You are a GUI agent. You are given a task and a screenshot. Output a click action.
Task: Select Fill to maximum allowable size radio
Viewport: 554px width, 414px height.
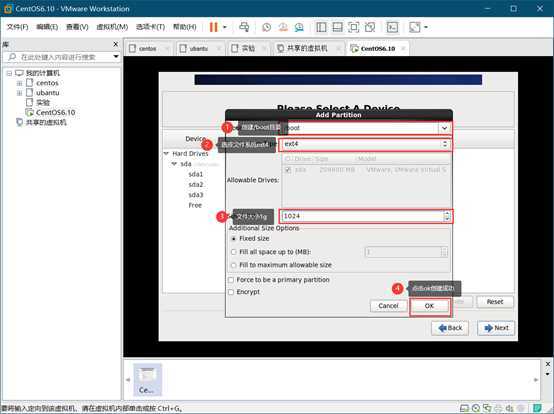coord(234,265)
